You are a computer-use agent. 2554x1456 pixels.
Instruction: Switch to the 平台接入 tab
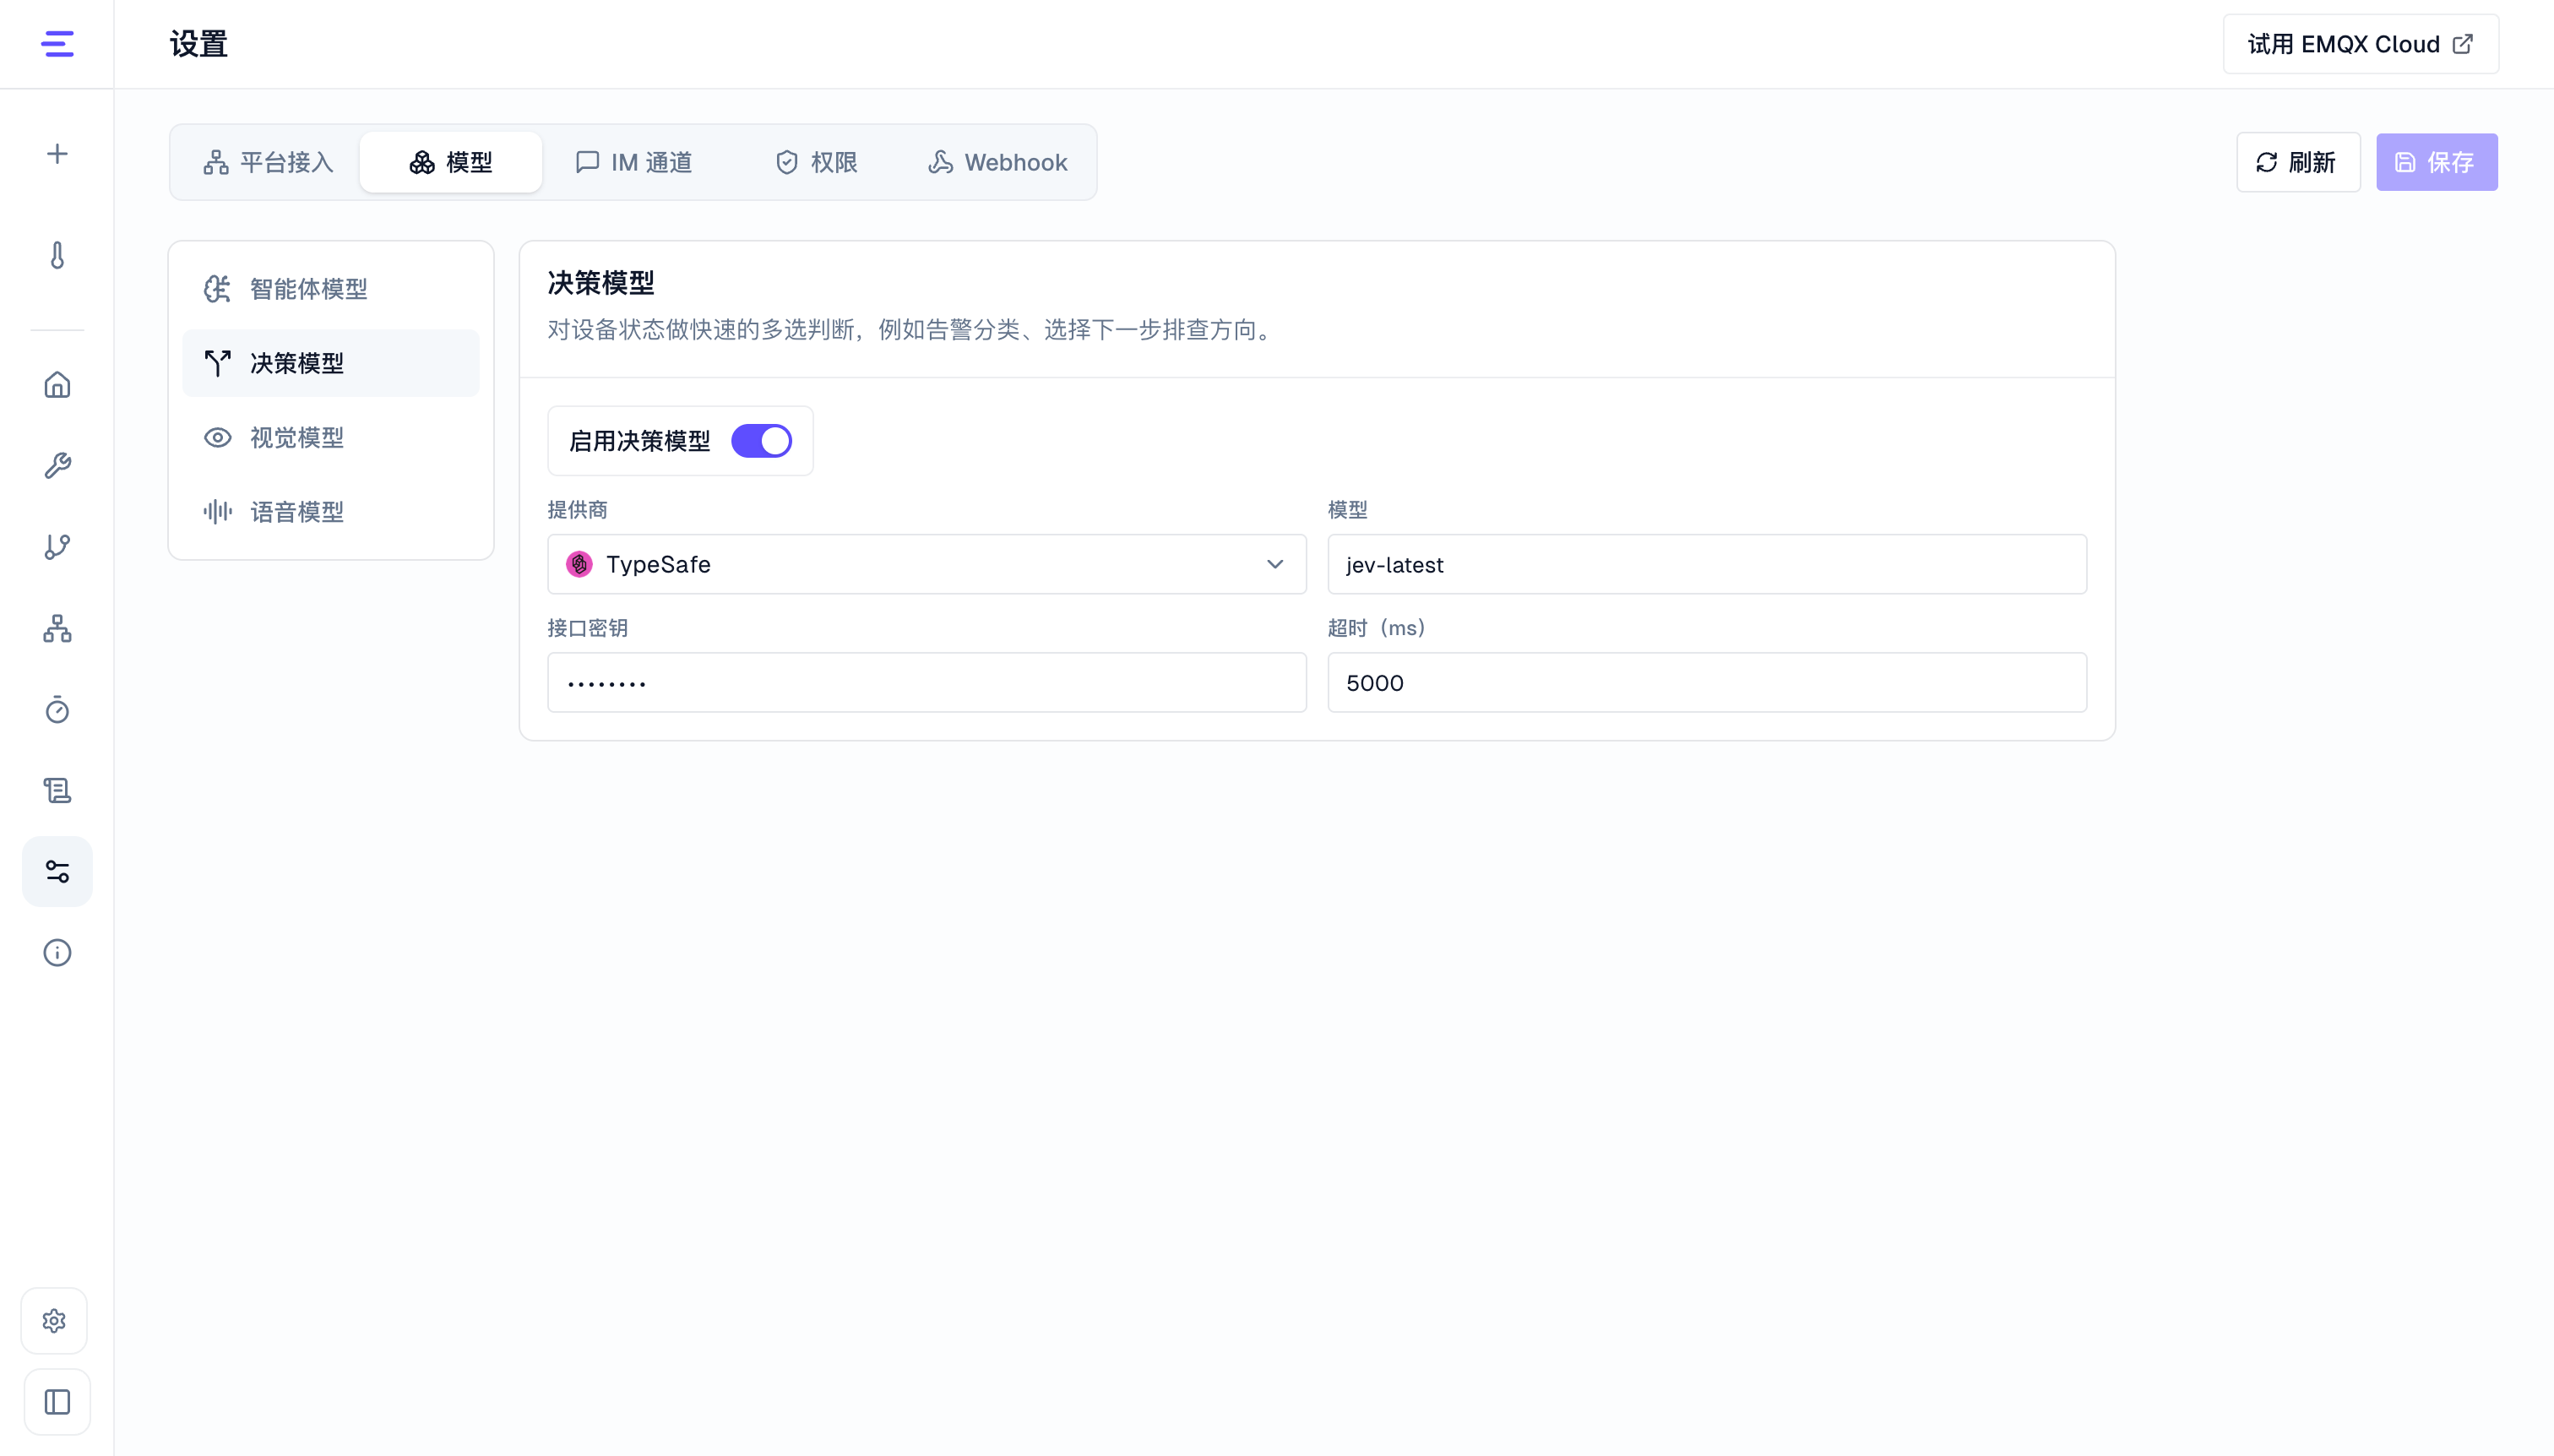pyautogui.click(x=268, y=162)
